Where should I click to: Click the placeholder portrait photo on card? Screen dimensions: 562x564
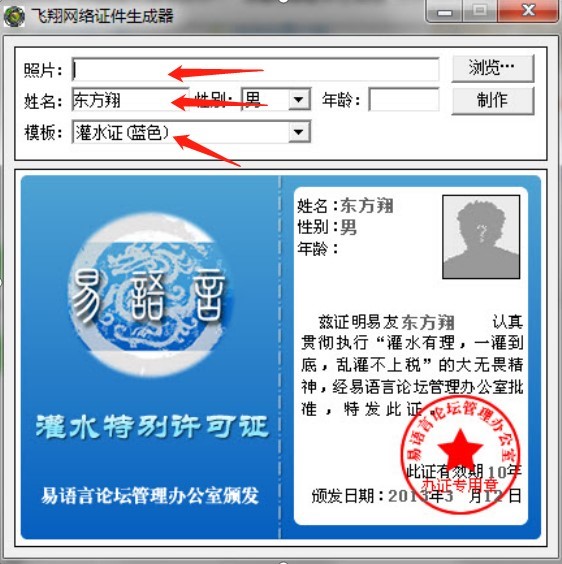coord(481,237)
